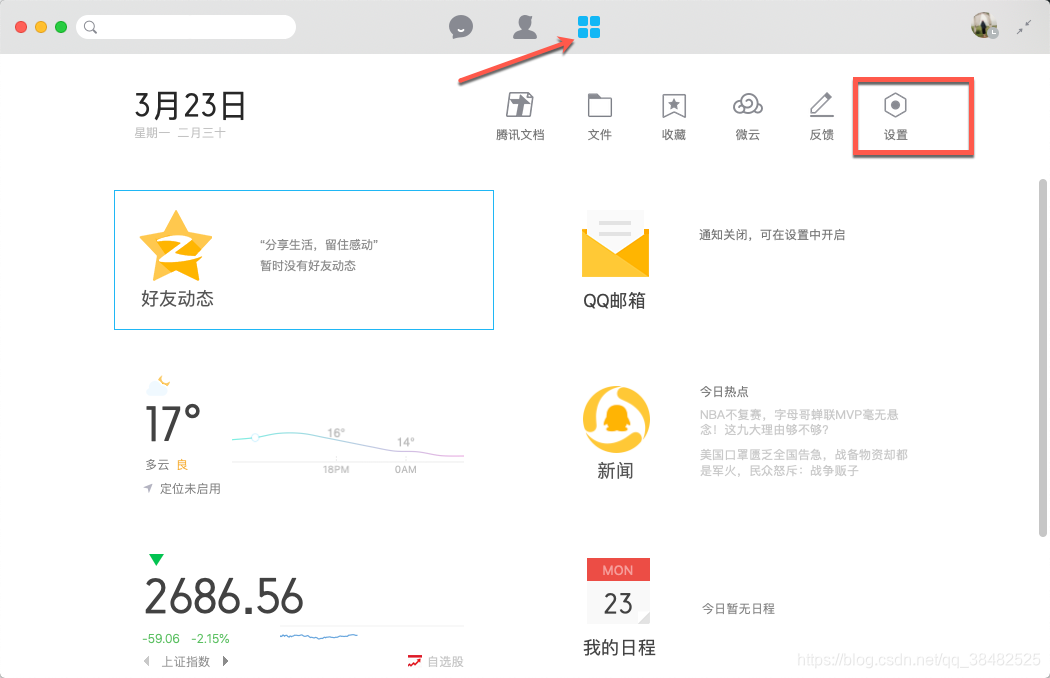Open the user avatar profile

984,25
